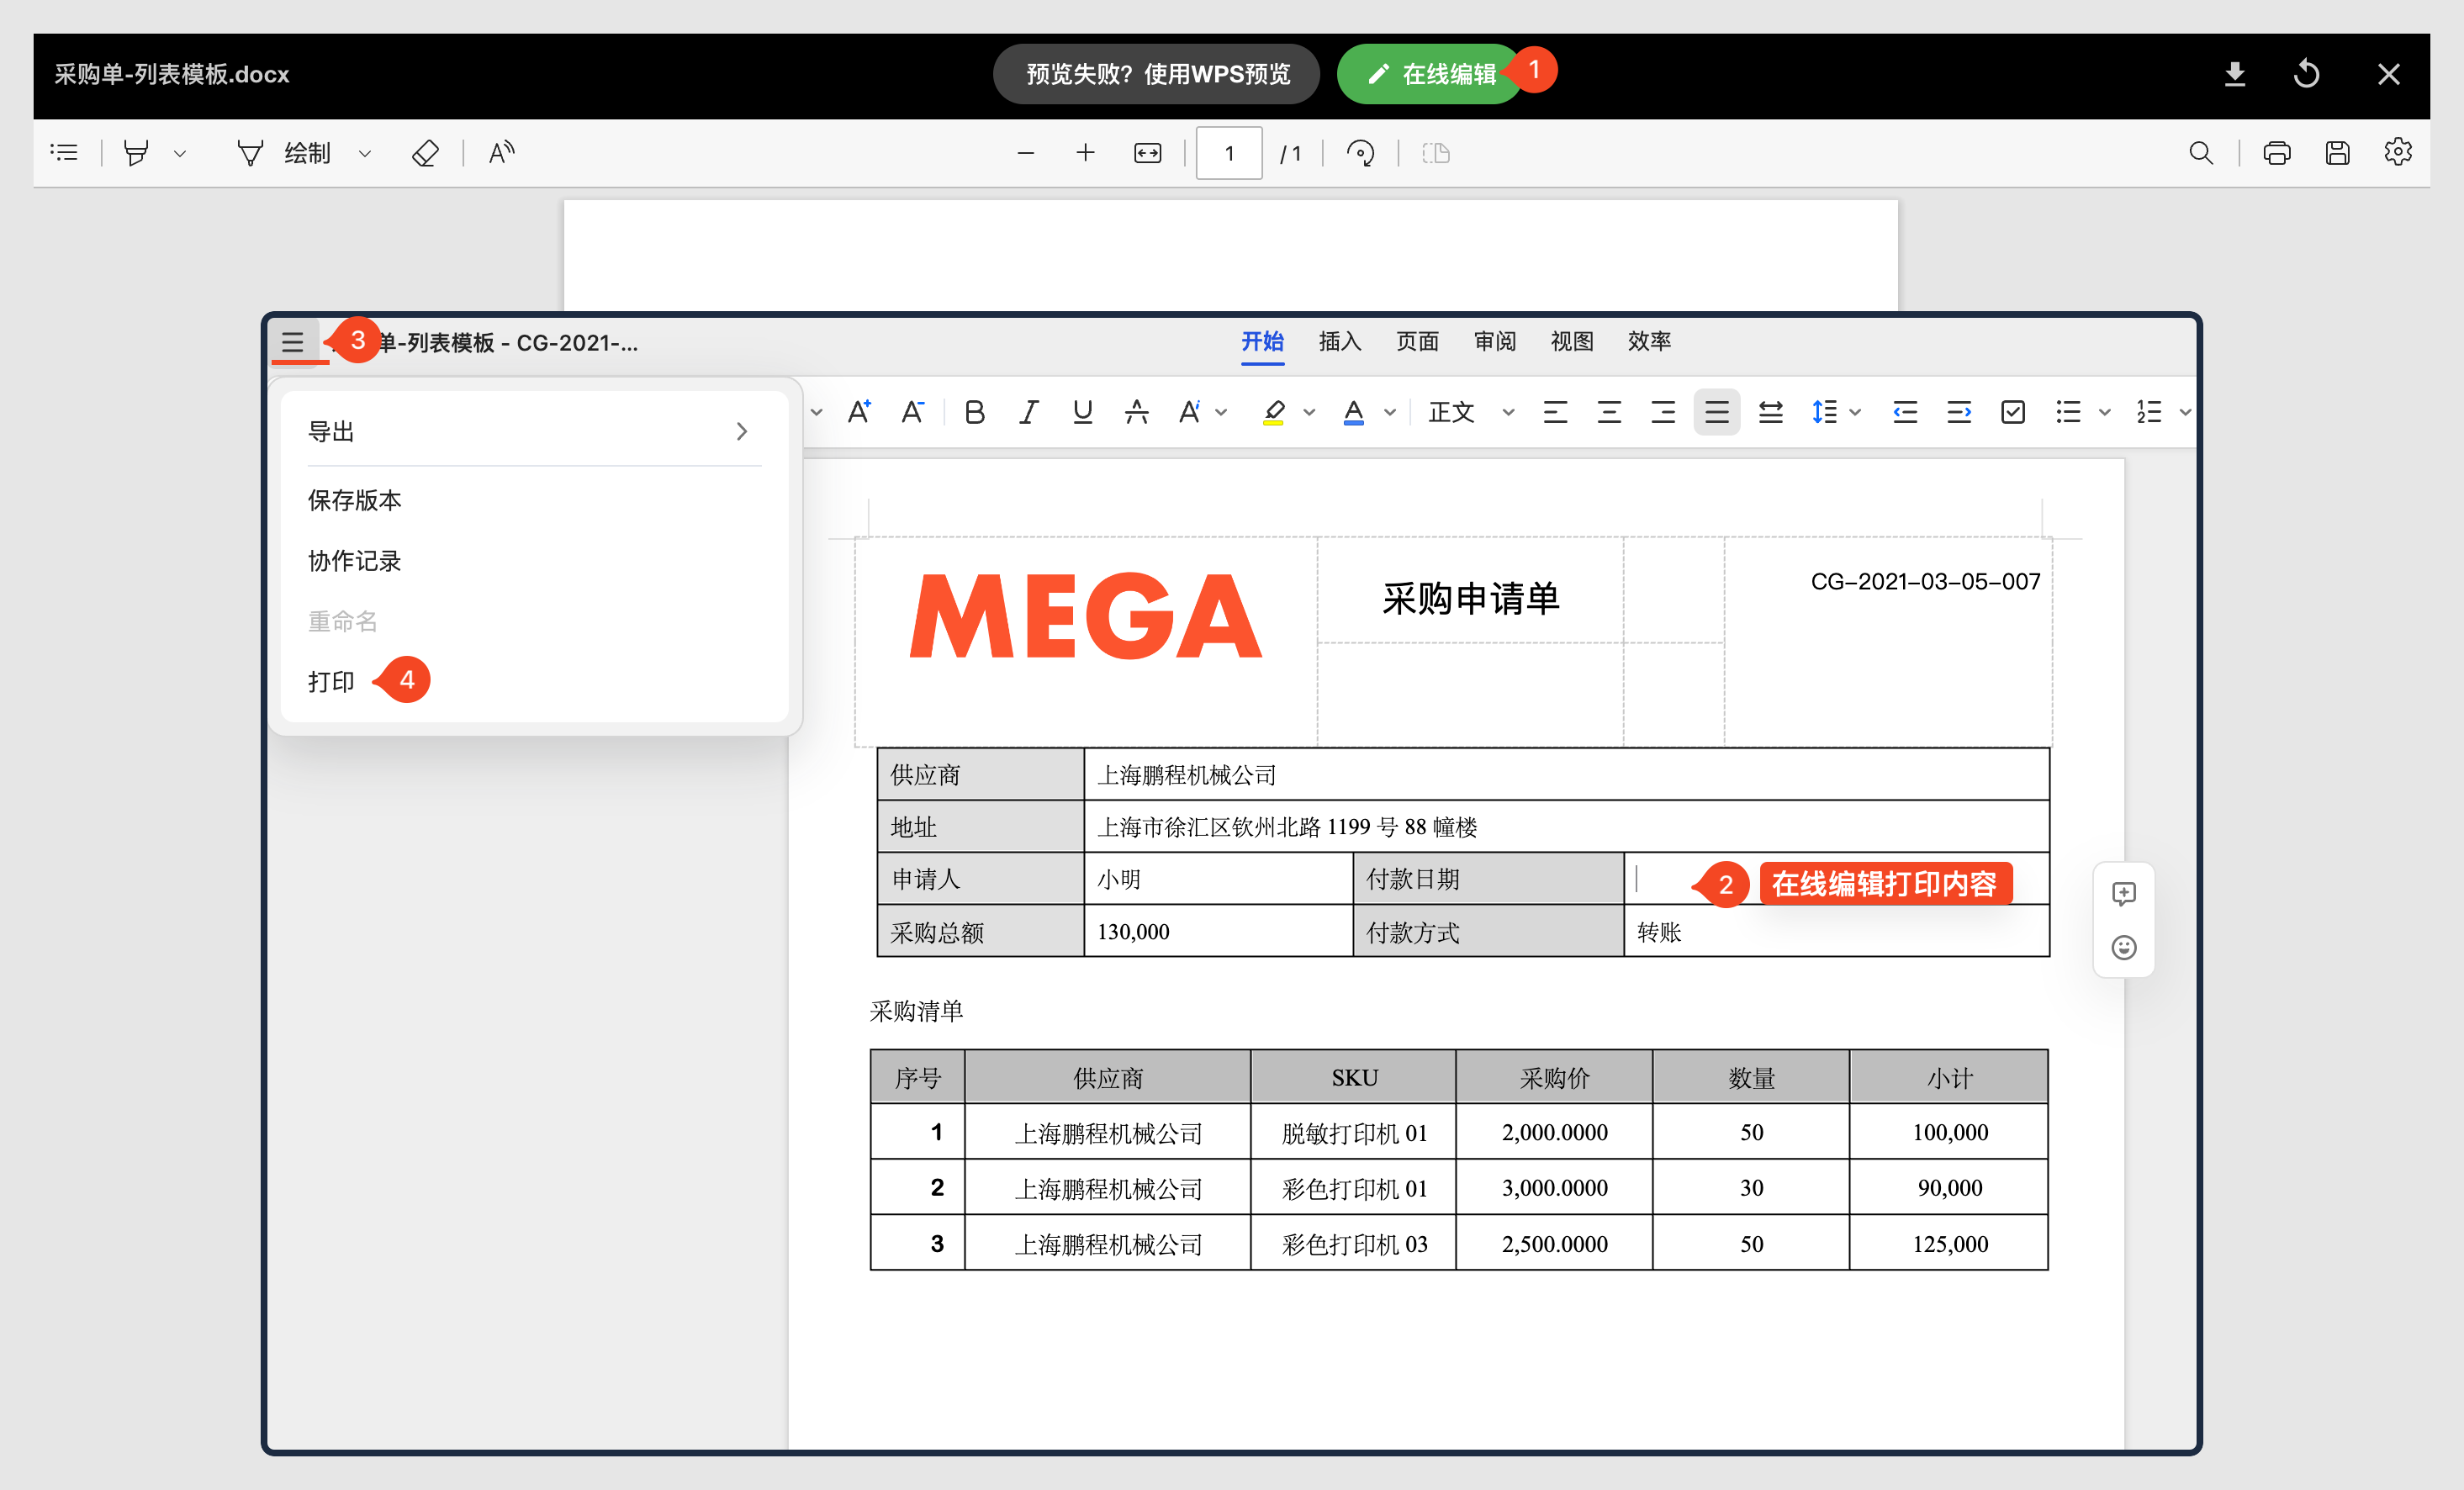Click the text effects A icon
Screen dimensions: 2464x1490
pyautogui.click(x=1189, y=412)
